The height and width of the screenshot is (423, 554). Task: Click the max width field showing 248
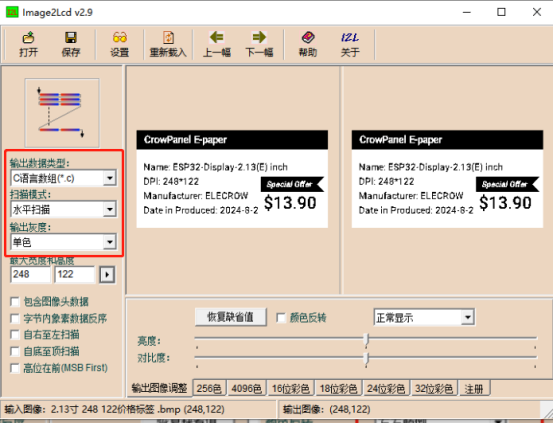pos(30,275)
